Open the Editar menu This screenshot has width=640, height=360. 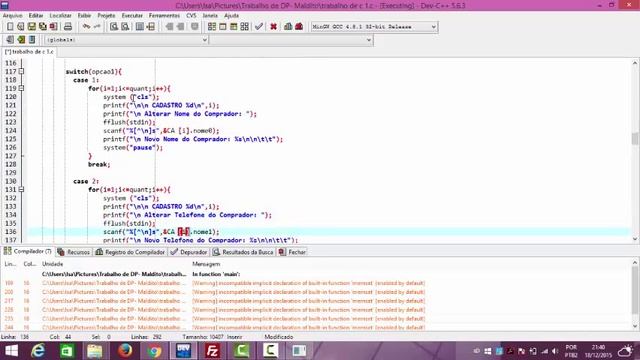pos(36,16)
